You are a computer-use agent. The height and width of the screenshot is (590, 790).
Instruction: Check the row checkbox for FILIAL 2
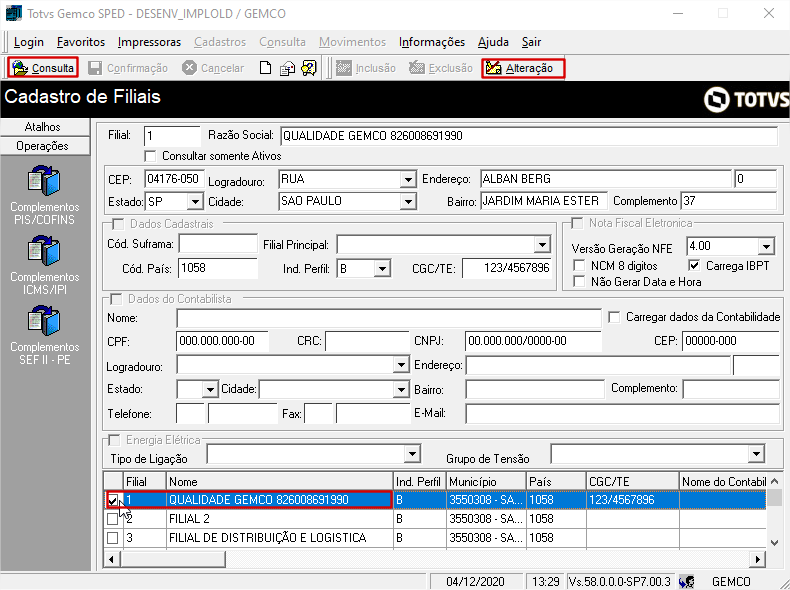113,519
